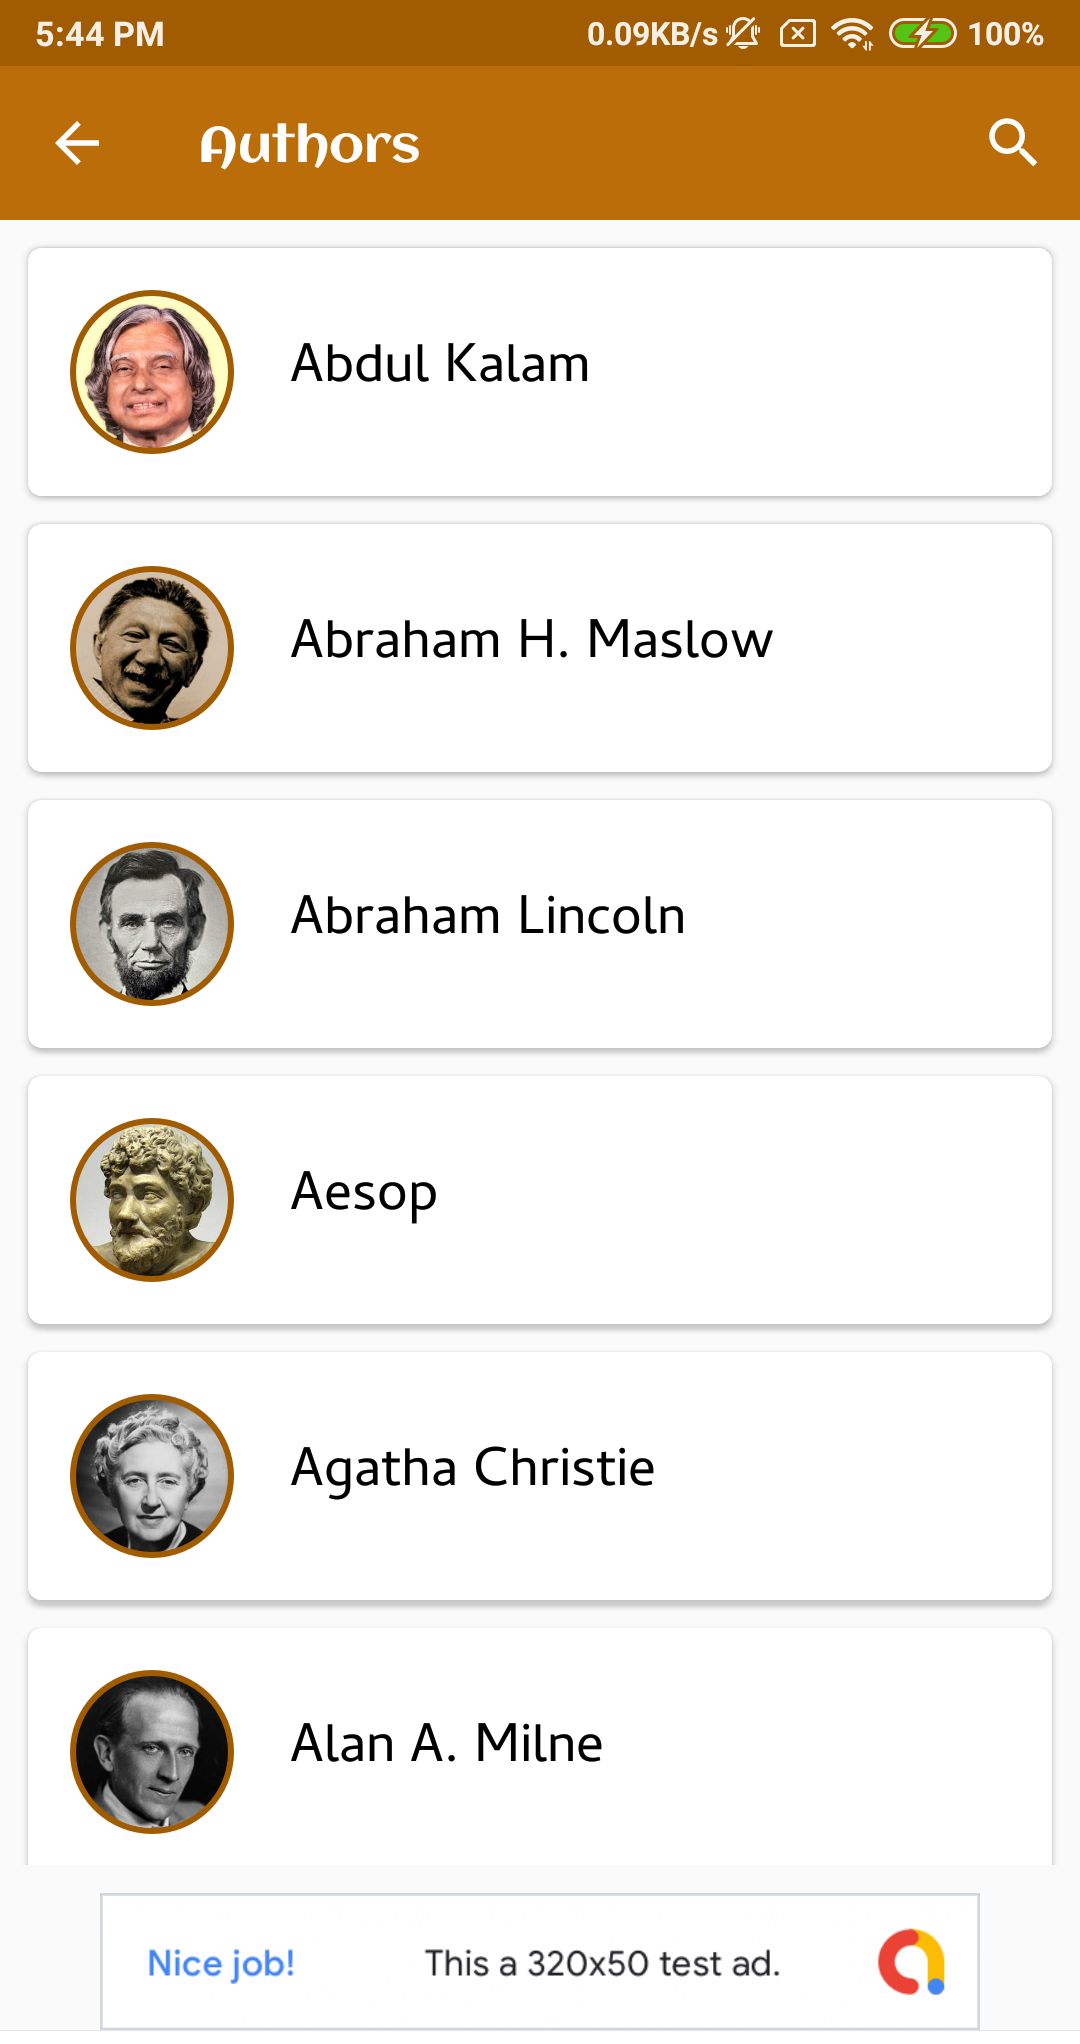Open the search icon in header
Screen dimensions: 1080x2044
point(1012,143)
